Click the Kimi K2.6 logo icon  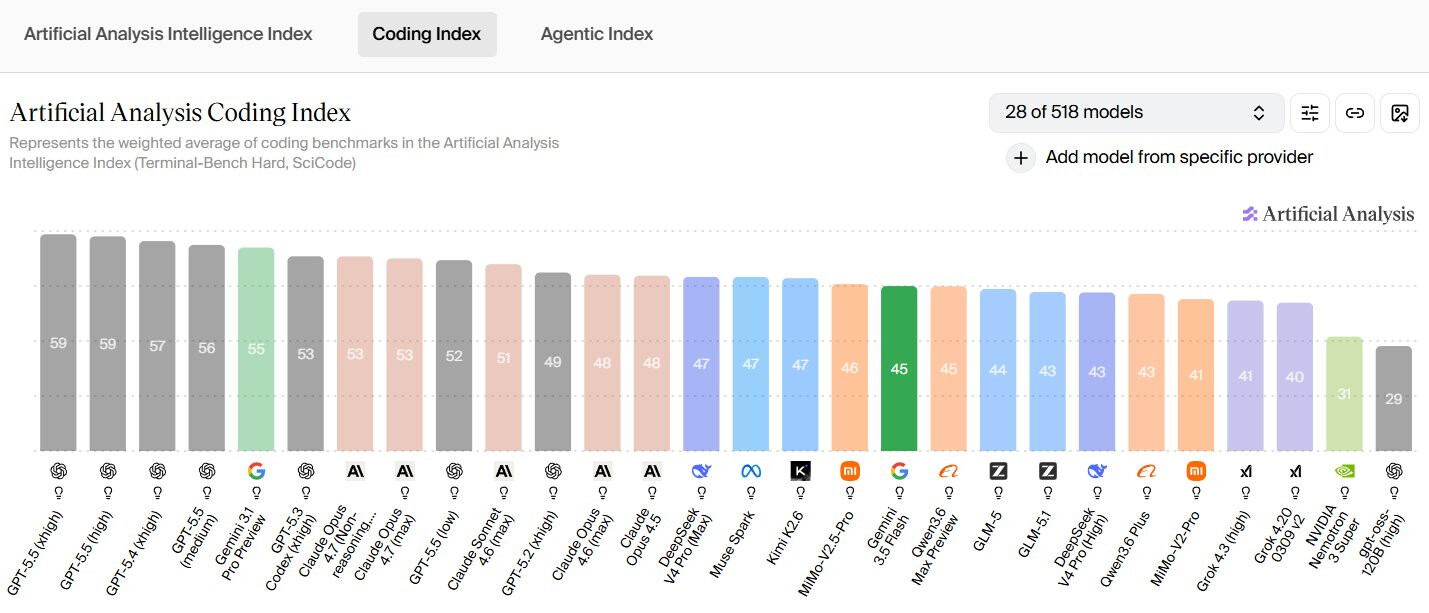pos(800,470)
